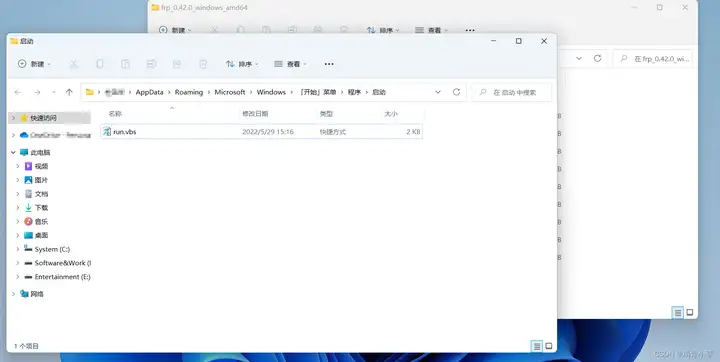The width and height of the screenshot is (720, 362).
Task: Go up one folder level arrow
Action: tap(69, 92)
